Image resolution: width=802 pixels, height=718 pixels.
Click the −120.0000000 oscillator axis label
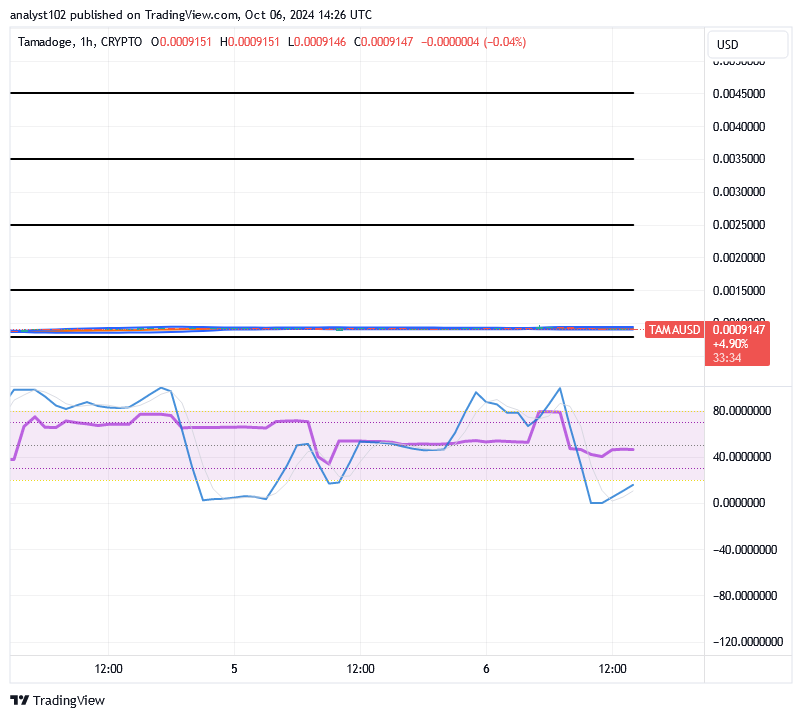pyautogui.click(x=747, y=642)
